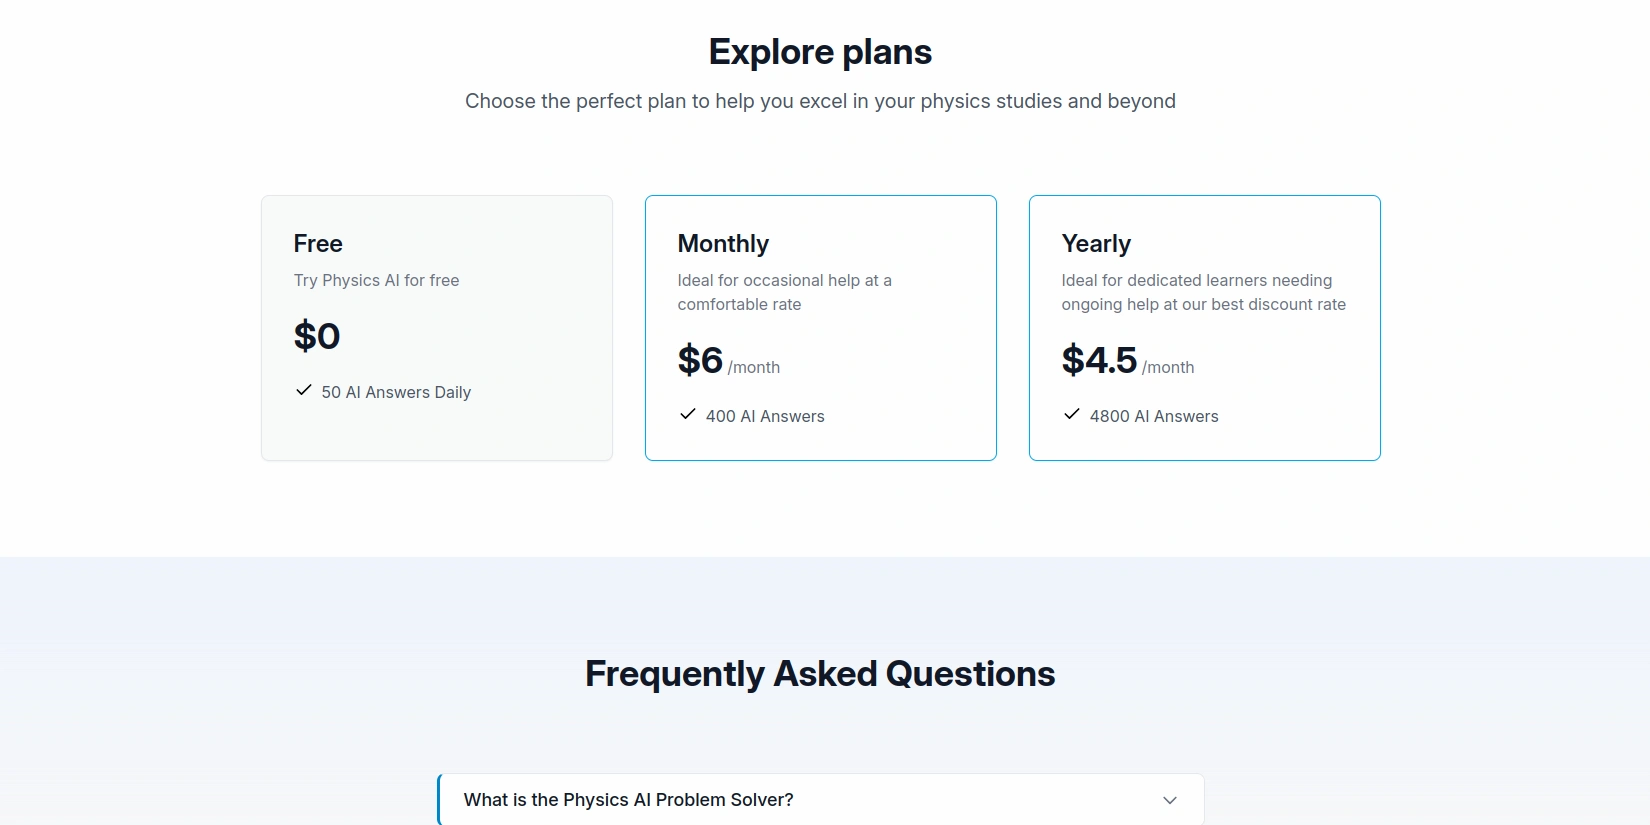Click the checkmark beside 50 AI Answers Daily

[x=304, y=390]
